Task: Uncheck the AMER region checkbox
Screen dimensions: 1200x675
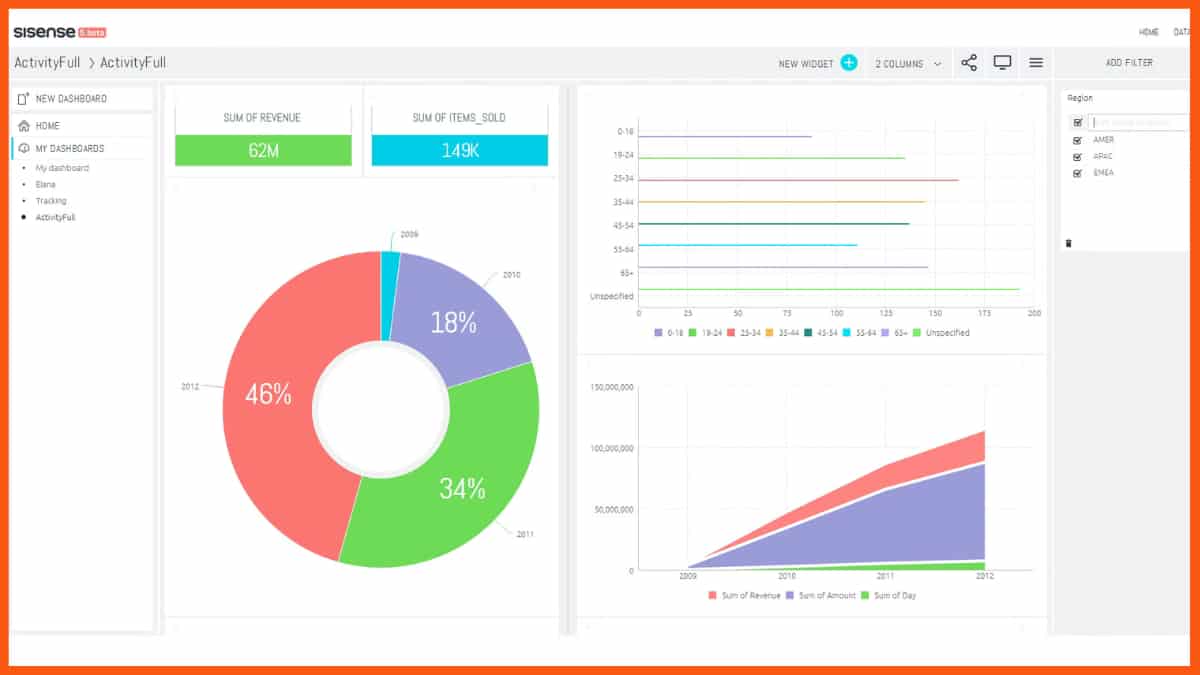Action: click(x=1077, y=140)
